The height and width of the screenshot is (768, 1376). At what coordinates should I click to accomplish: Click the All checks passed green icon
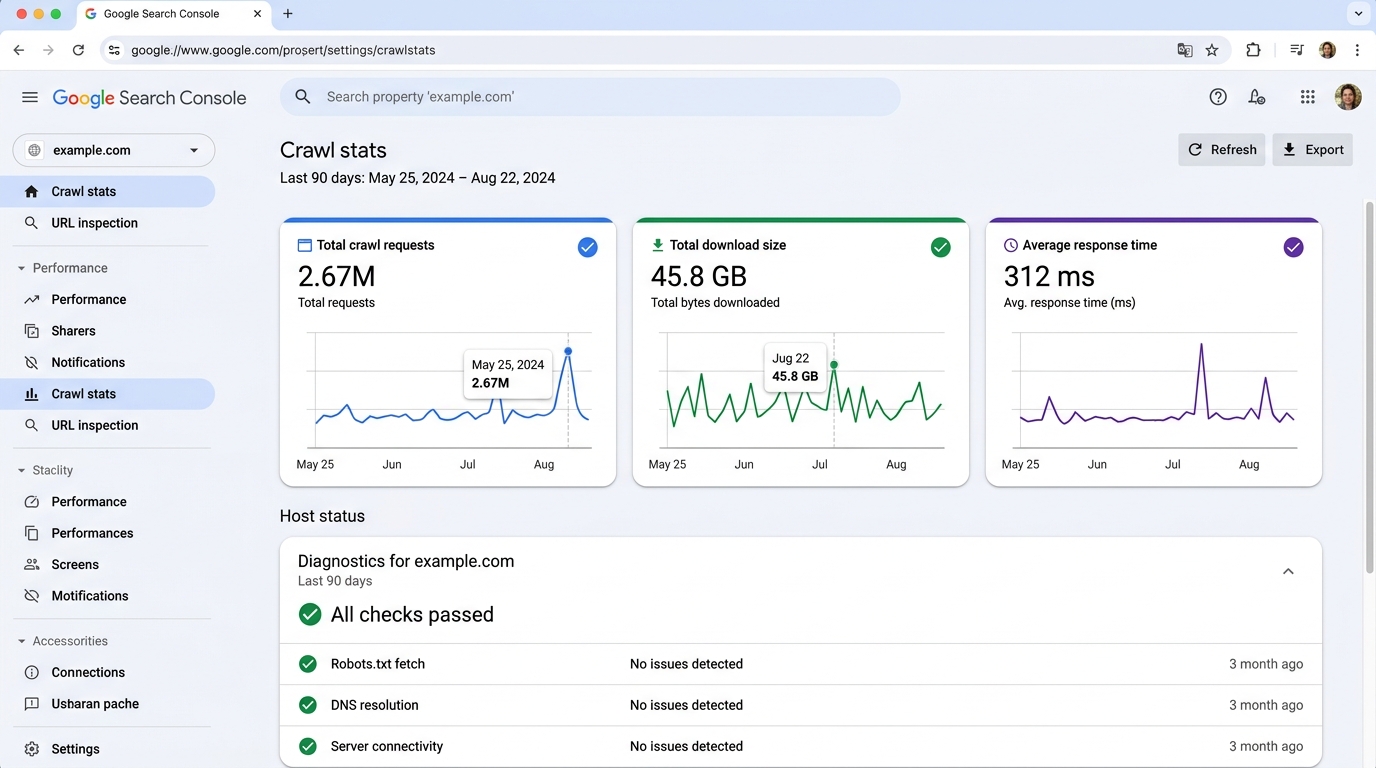tap(310, 614)
